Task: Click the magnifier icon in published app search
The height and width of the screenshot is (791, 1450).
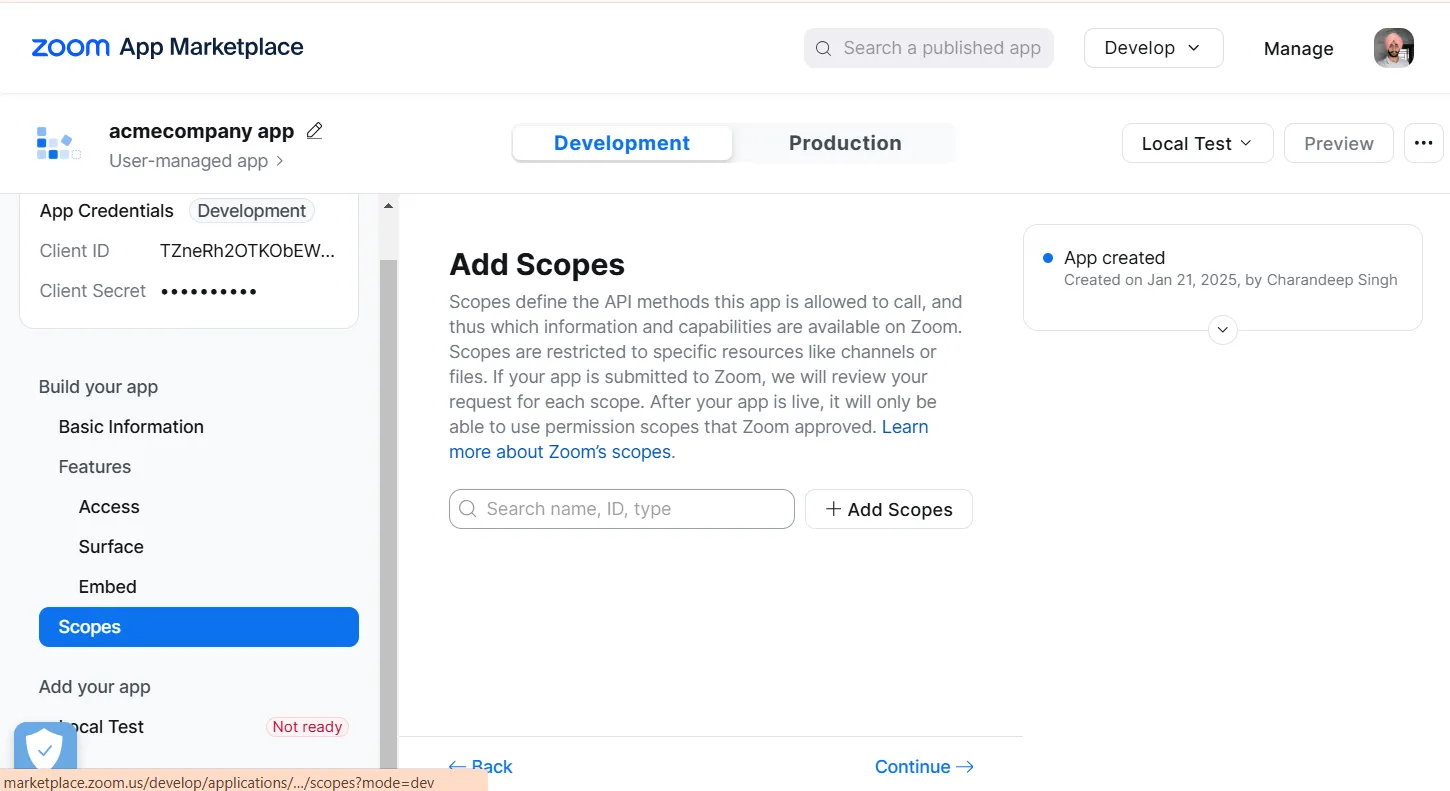Action: click(x=823, y=48)
